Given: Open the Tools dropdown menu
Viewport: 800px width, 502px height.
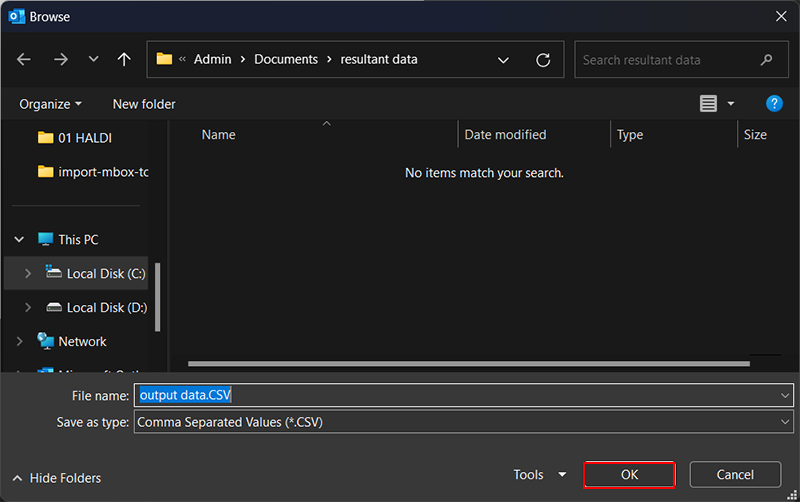Looking at the screenshot, I should tap(539, 475).
